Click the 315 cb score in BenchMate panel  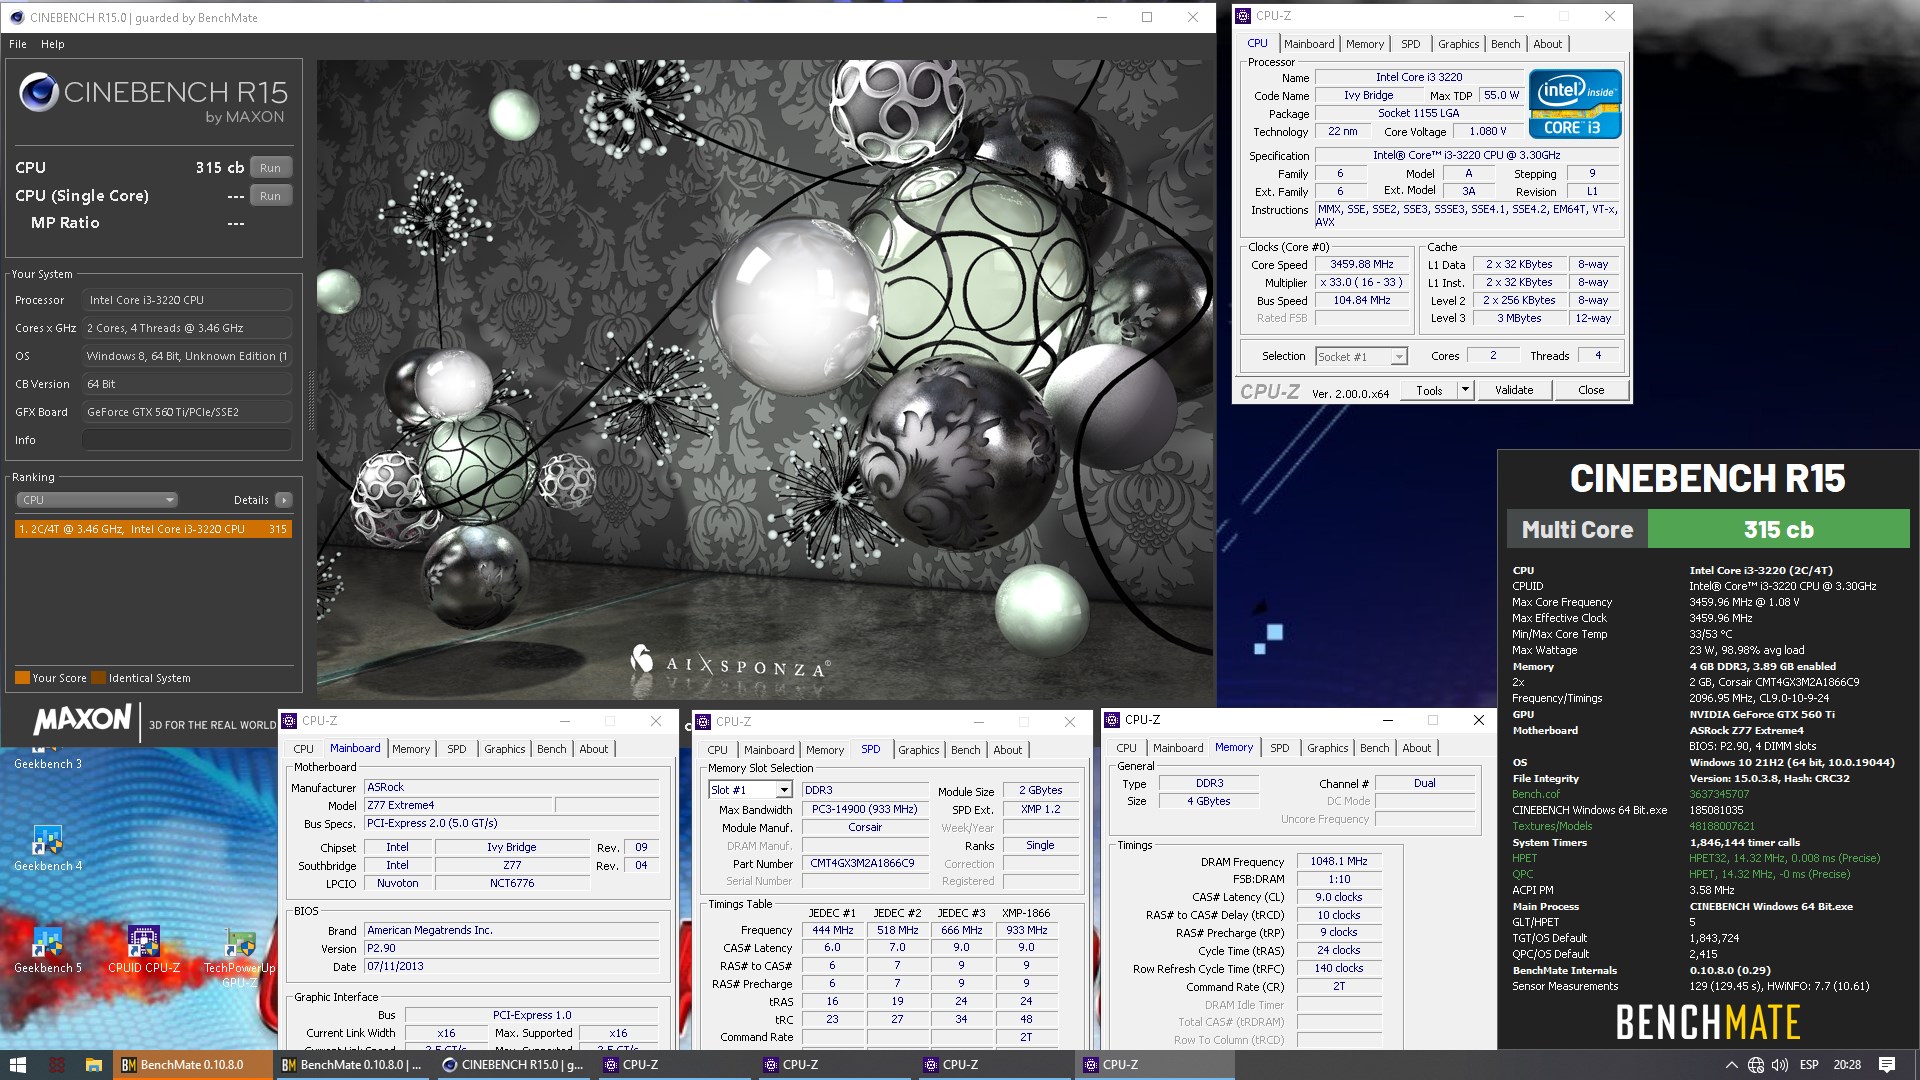click(x=1778, y=530)
